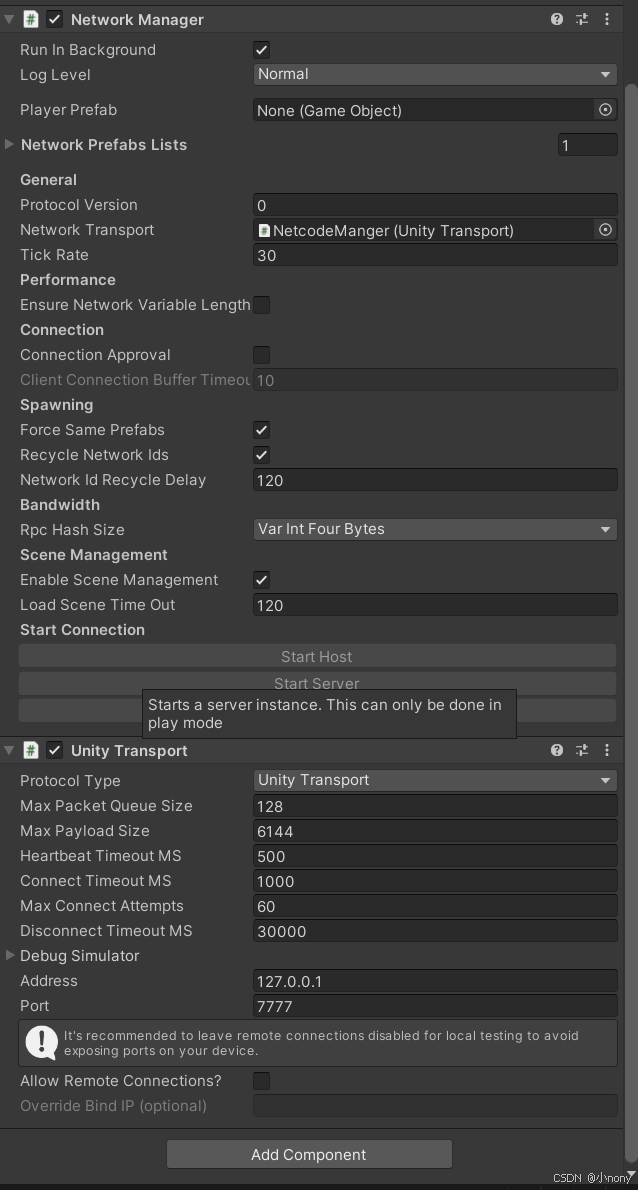Open the Rpc Hash Size dropdown
Screen dimensions: 638x1190
tap(434, 529)
